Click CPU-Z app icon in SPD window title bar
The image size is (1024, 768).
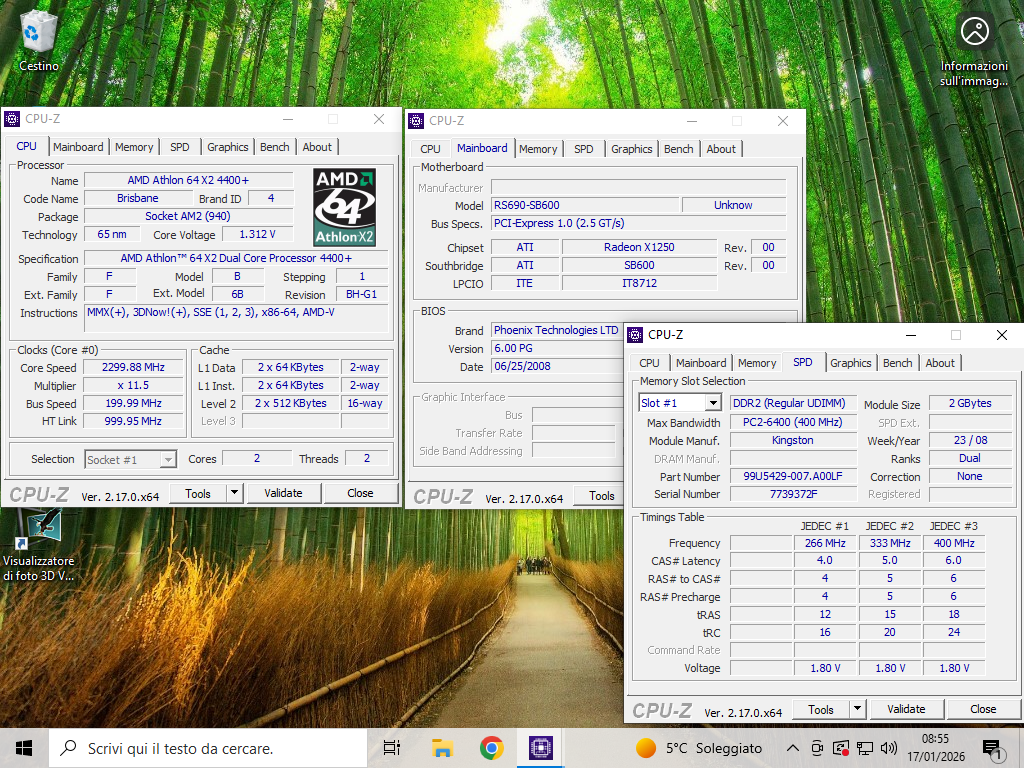[x=635, y=335]
